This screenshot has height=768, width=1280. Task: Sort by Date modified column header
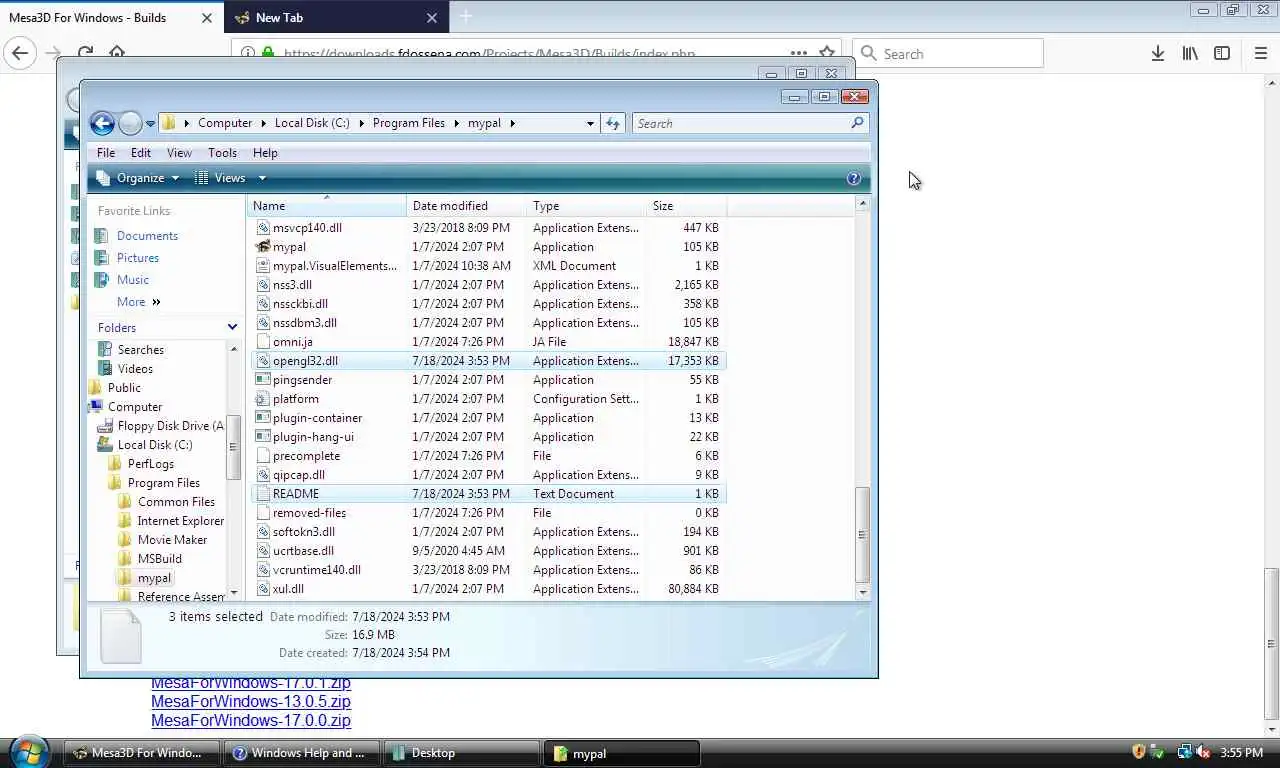(x=467, y=206)
